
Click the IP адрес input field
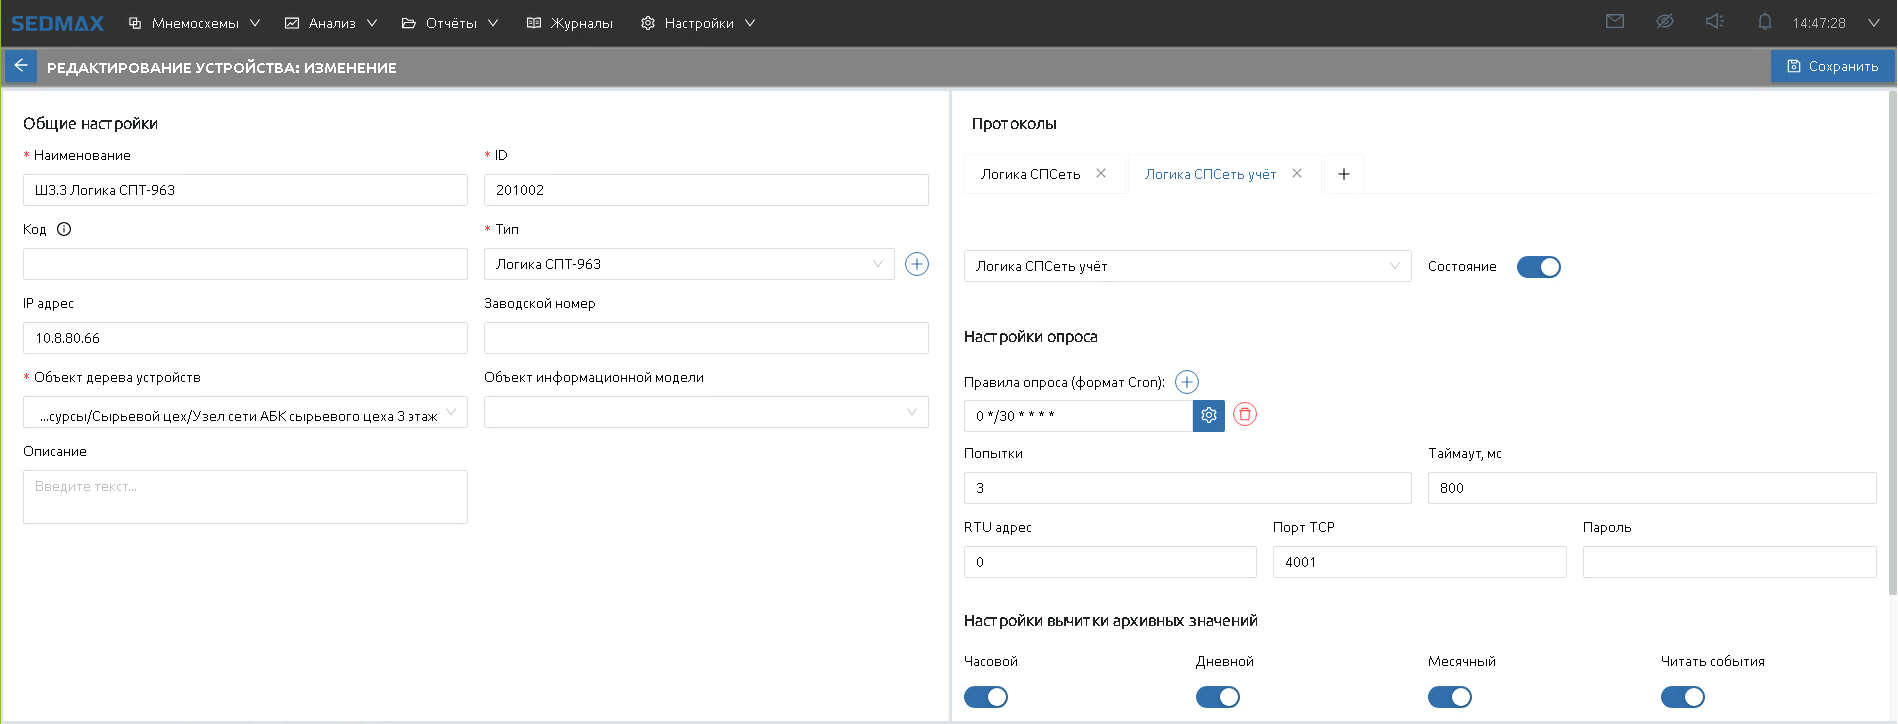pos(245,338)
